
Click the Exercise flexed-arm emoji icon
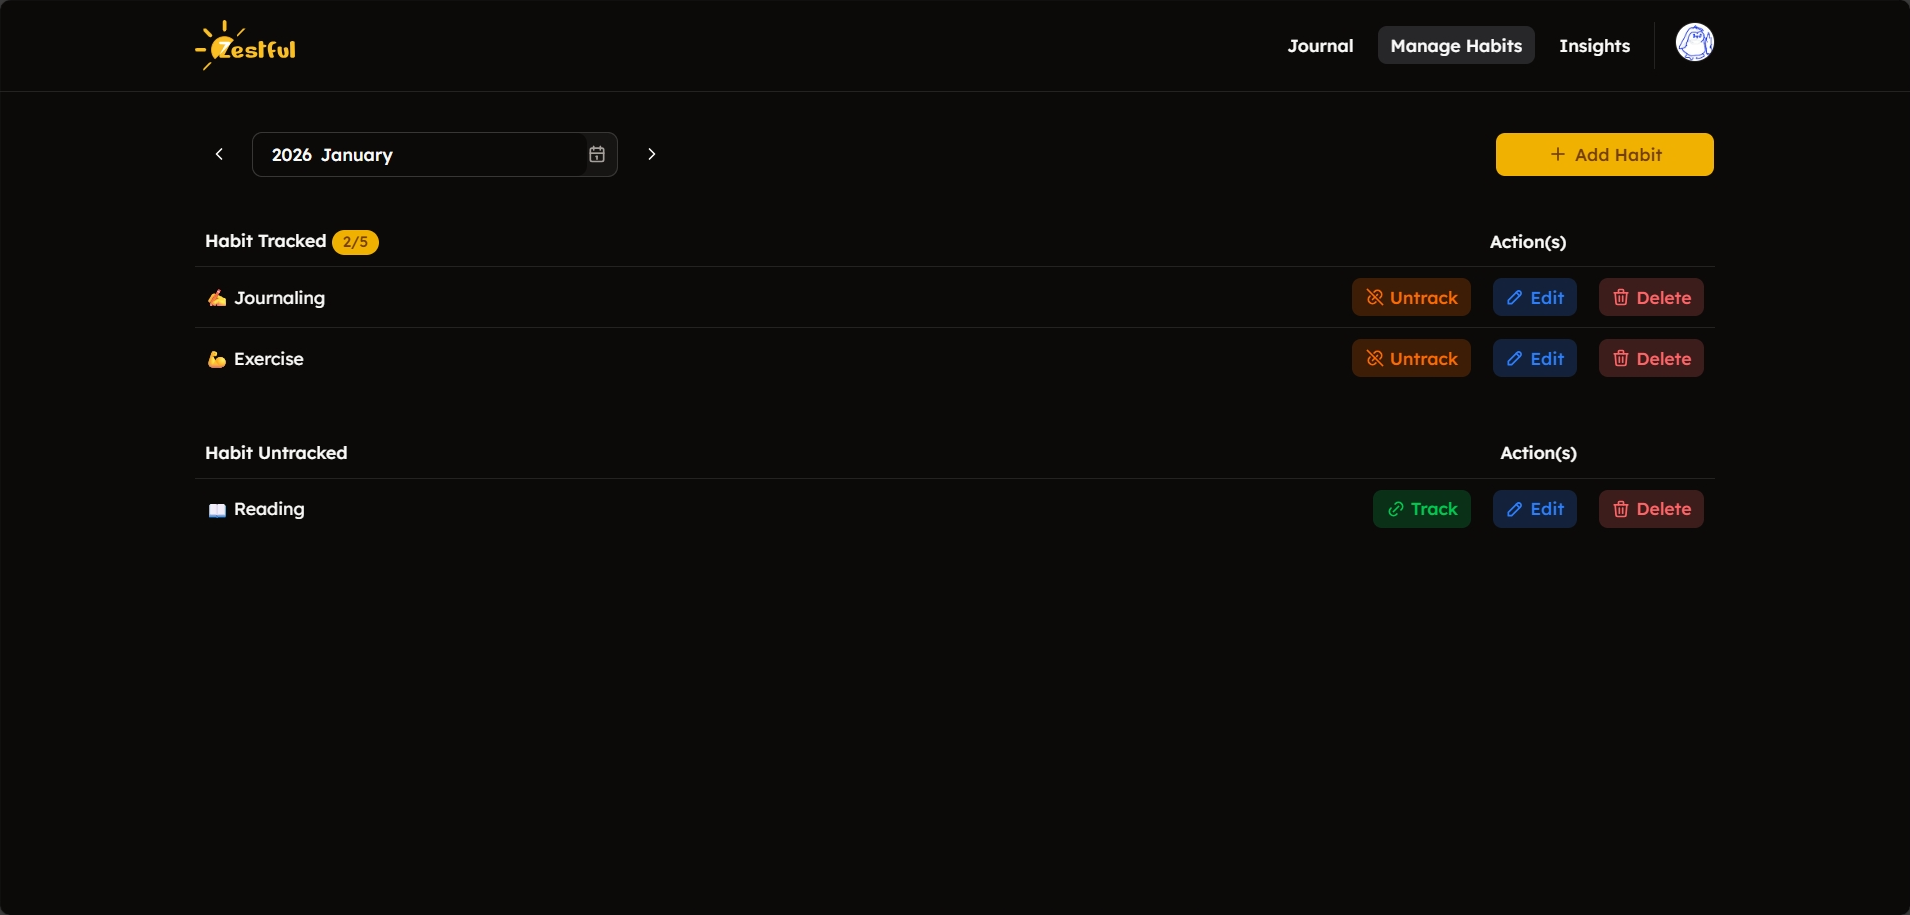(217, 359)
